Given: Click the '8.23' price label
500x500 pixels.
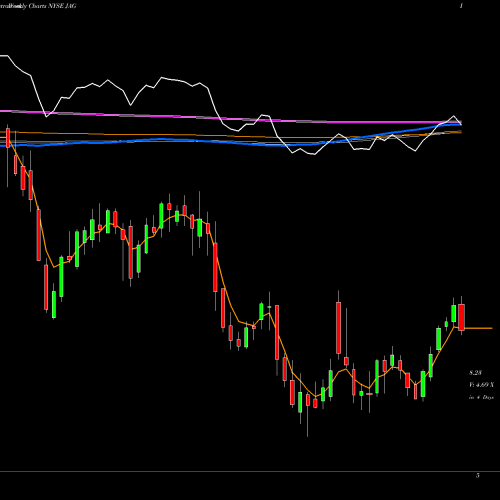Looking at the screenshot, I should 475,373.
